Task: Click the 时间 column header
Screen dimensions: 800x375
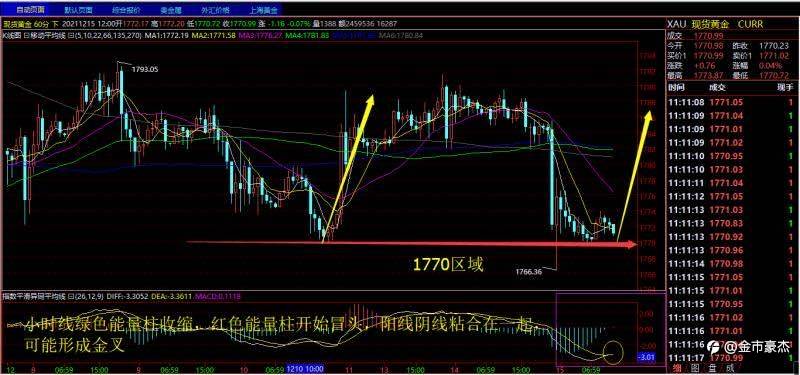Action: pos(677,88)
